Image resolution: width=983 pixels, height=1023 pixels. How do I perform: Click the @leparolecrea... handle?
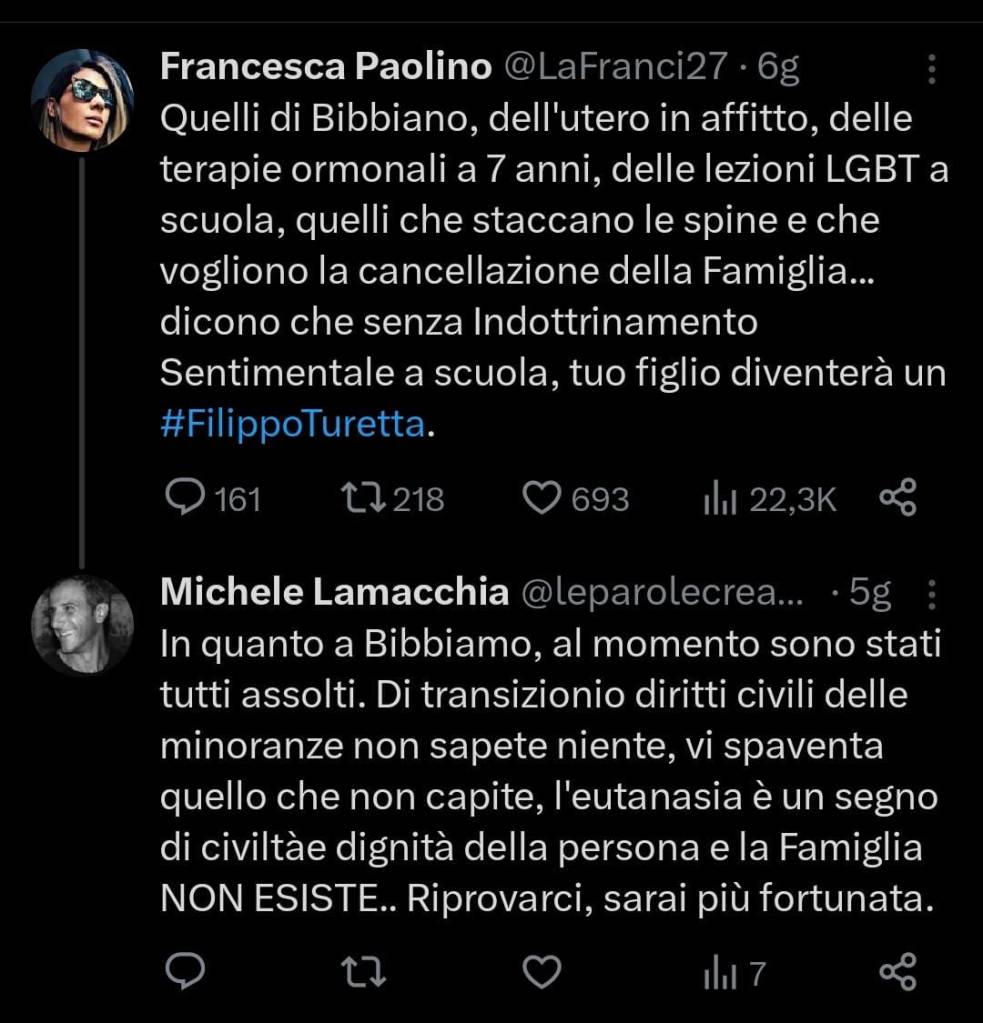(661, 593)
